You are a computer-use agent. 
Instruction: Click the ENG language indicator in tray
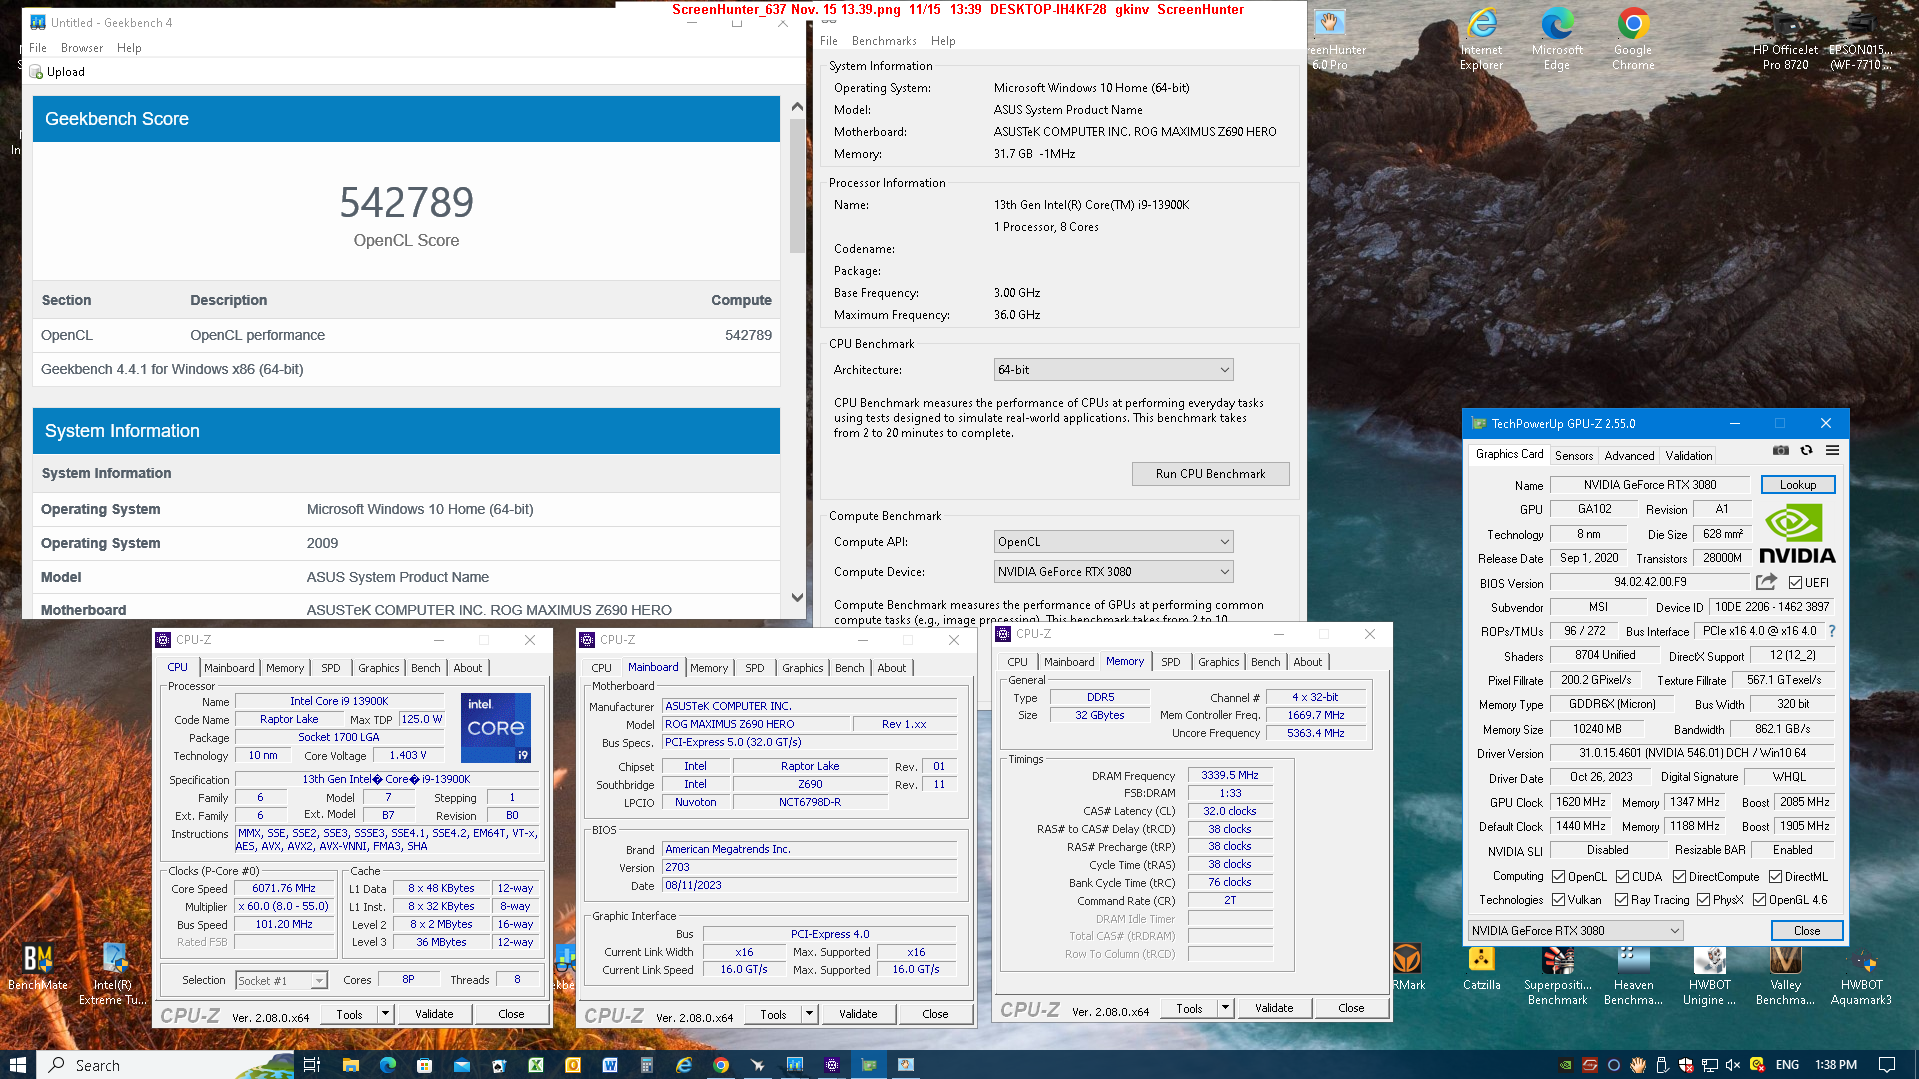pos(1787,1065)
